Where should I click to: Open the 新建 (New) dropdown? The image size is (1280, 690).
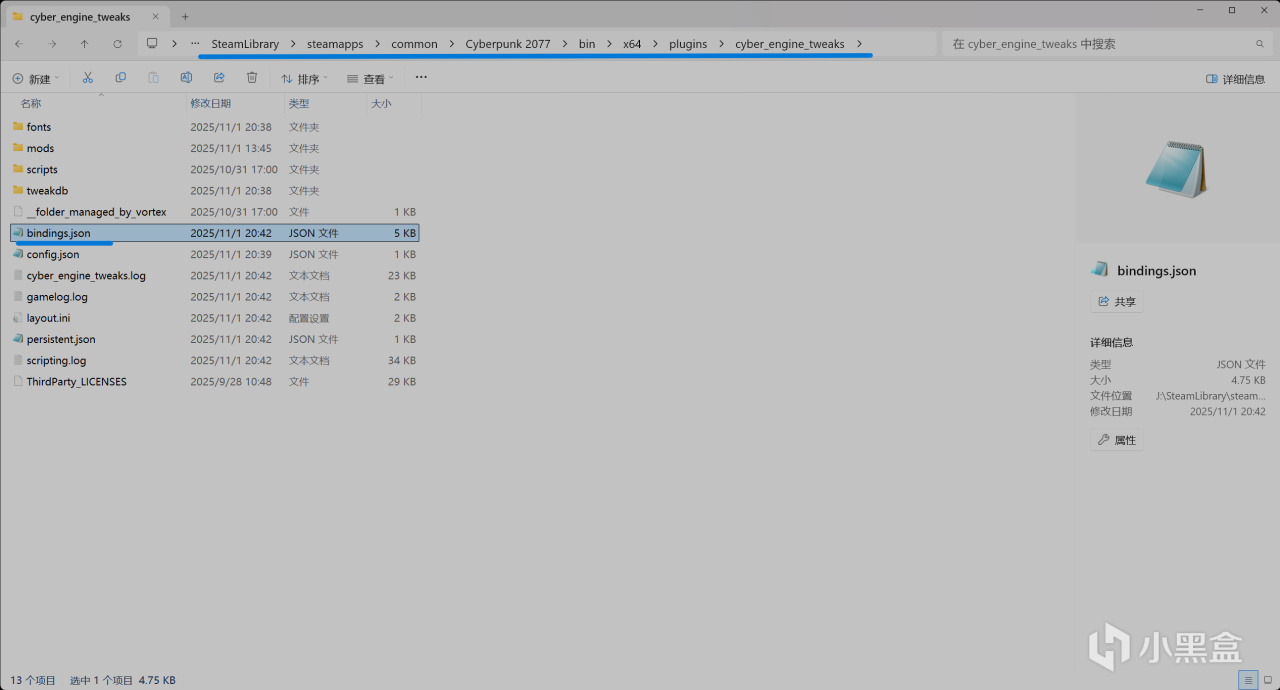click(x=36, y=79)
